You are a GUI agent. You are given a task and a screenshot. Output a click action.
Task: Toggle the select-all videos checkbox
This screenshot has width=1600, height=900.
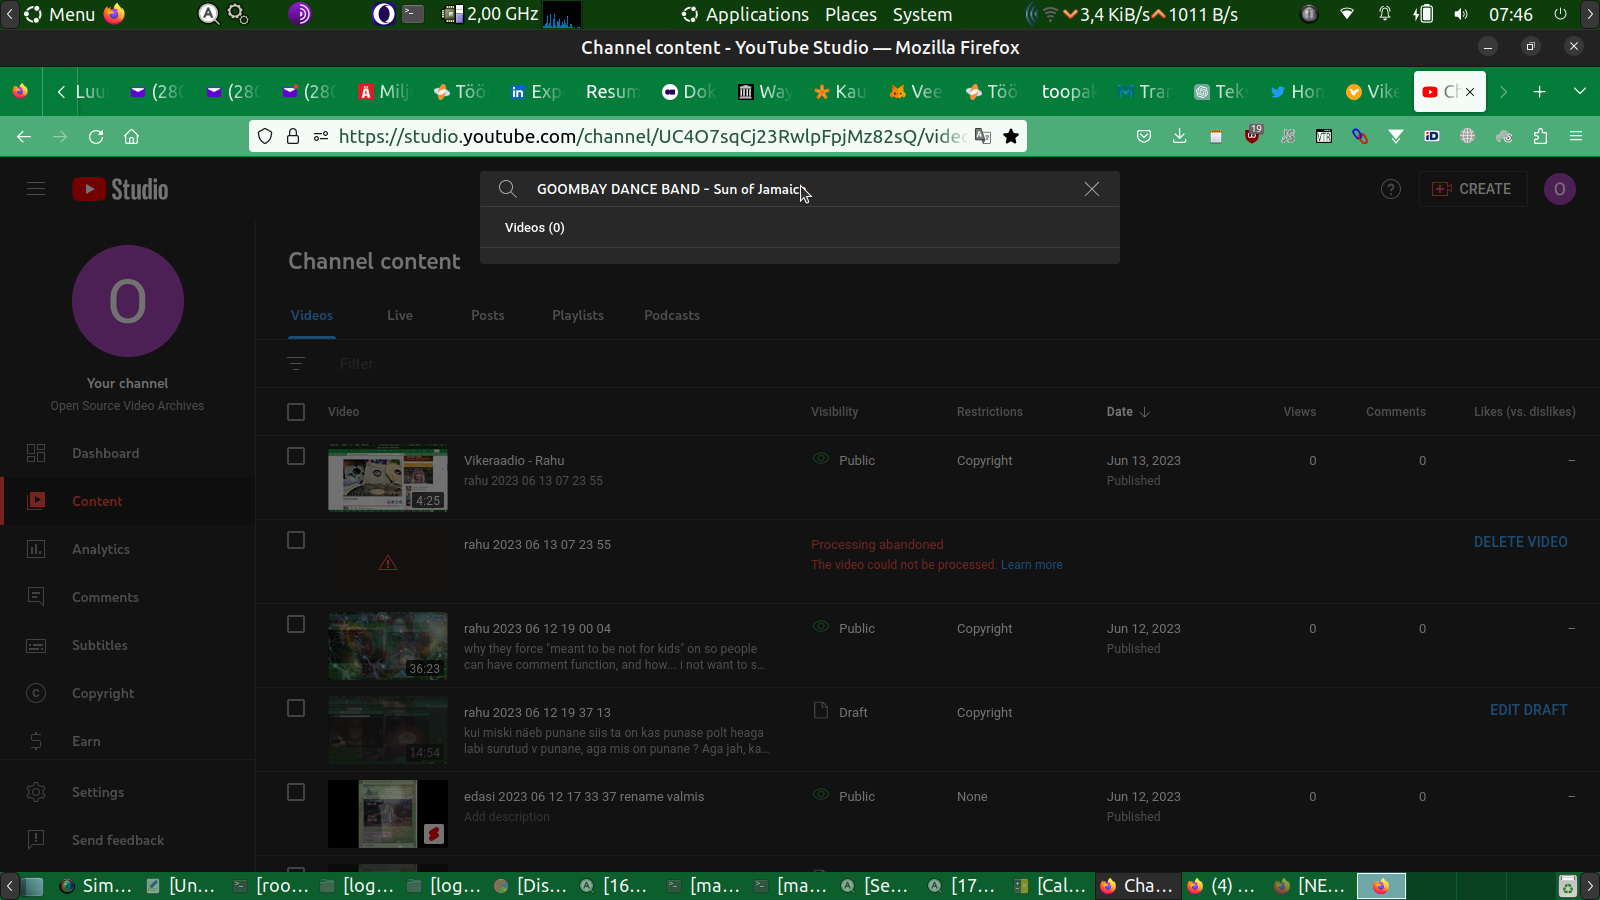coord(296,412)
